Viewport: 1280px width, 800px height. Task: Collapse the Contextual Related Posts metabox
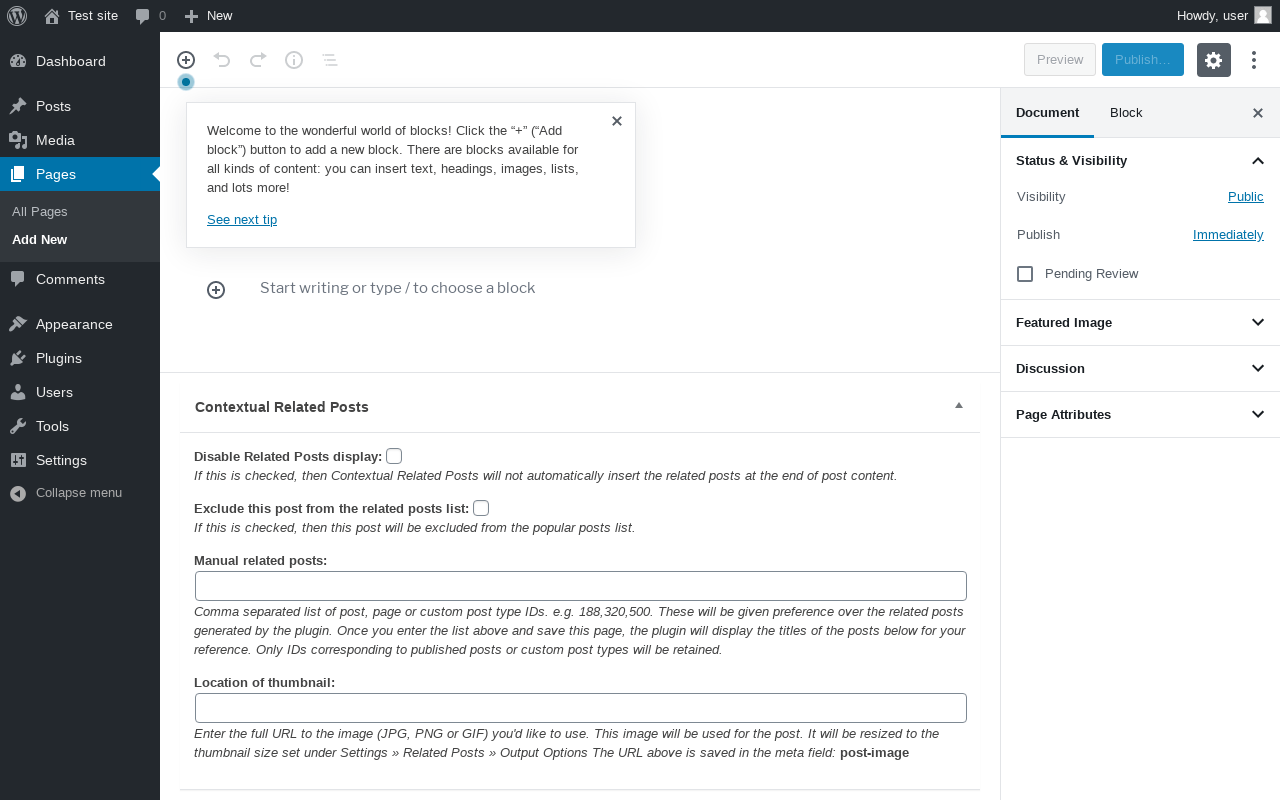coord(959,406)
